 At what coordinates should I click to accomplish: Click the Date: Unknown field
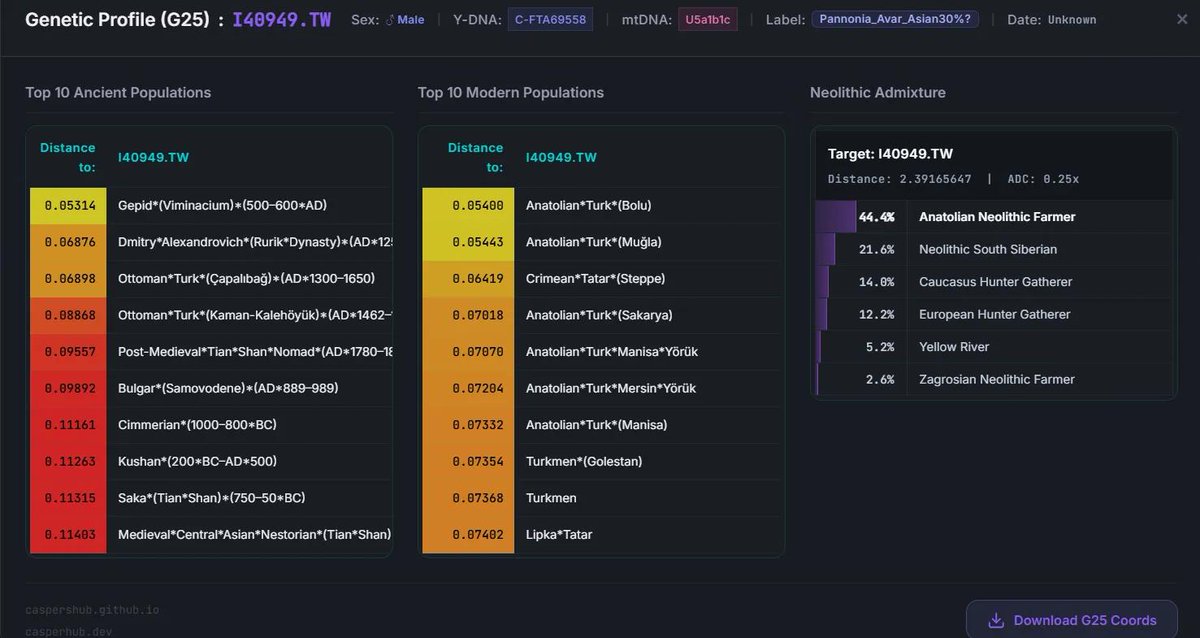click(x=1051, y=20)
